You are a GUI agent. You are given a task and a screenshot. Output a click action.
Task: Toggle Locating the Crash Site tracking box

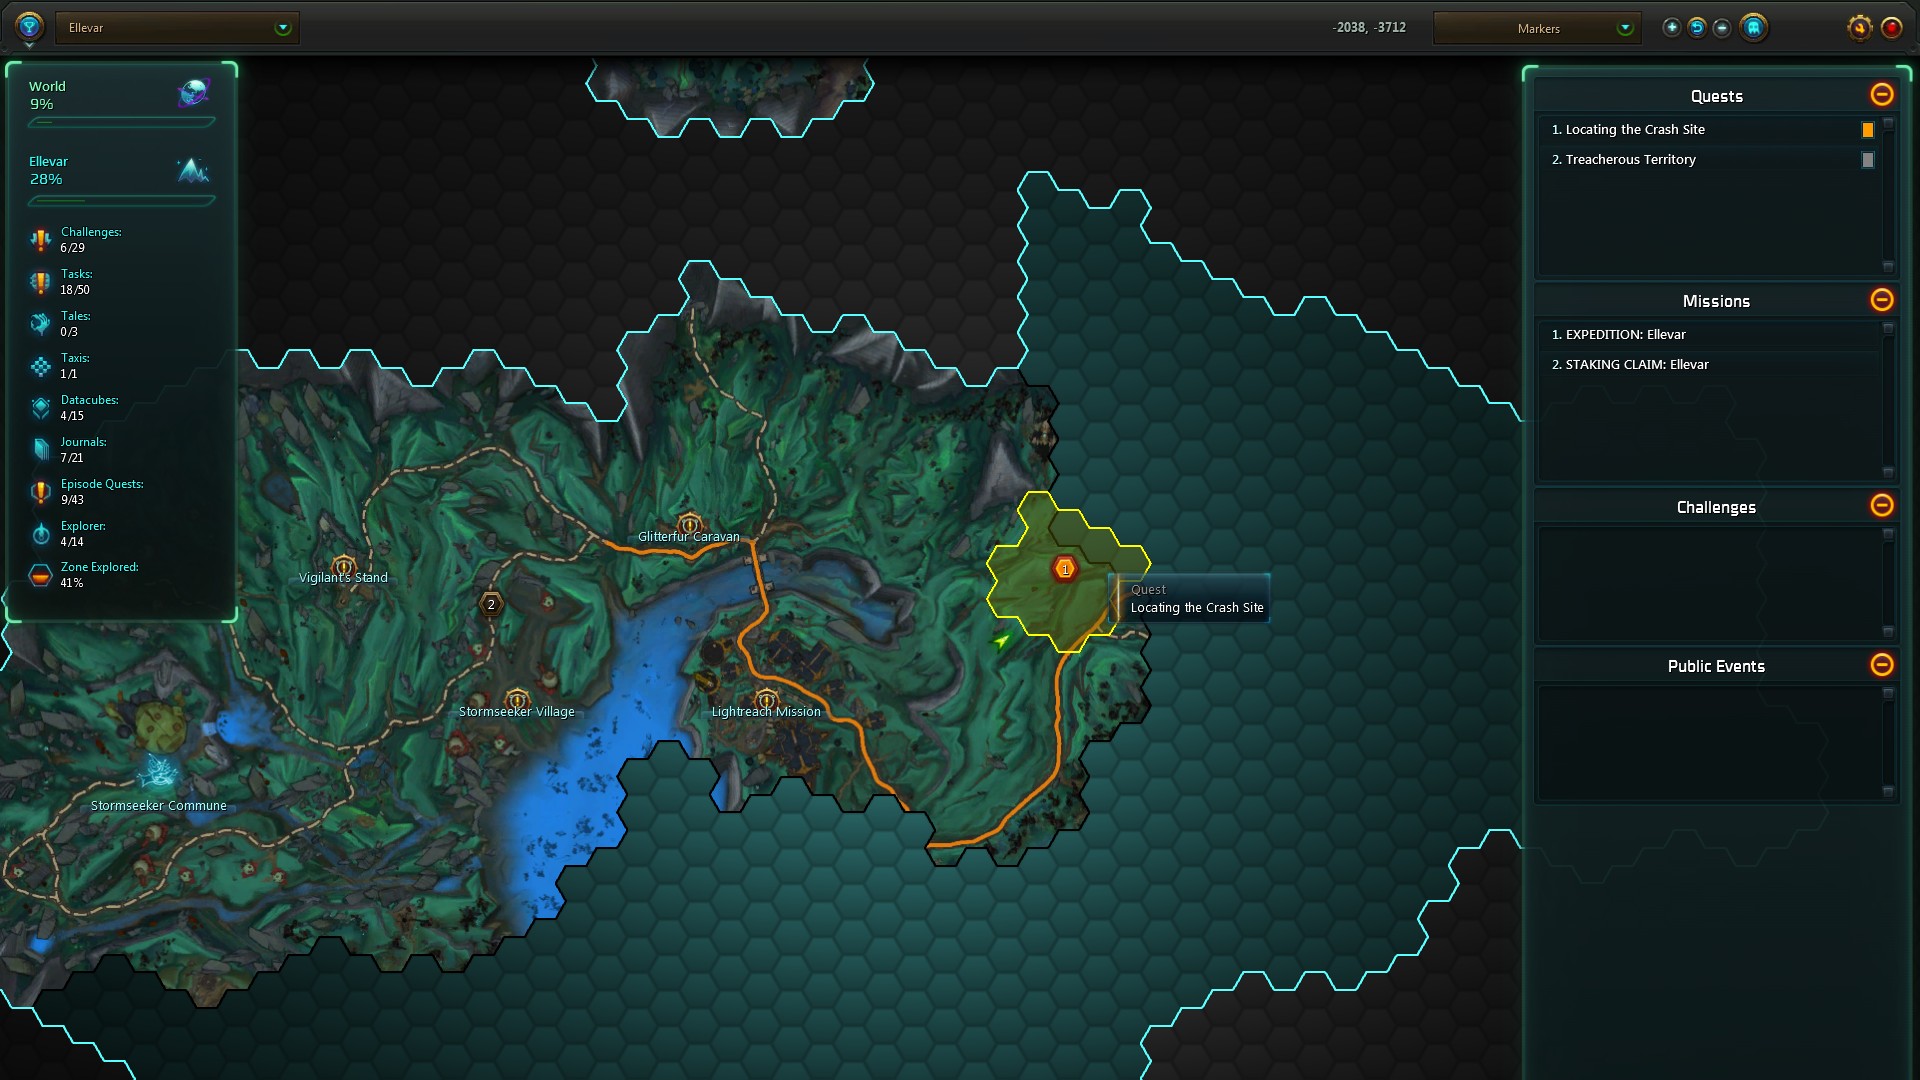[1867, 130]
